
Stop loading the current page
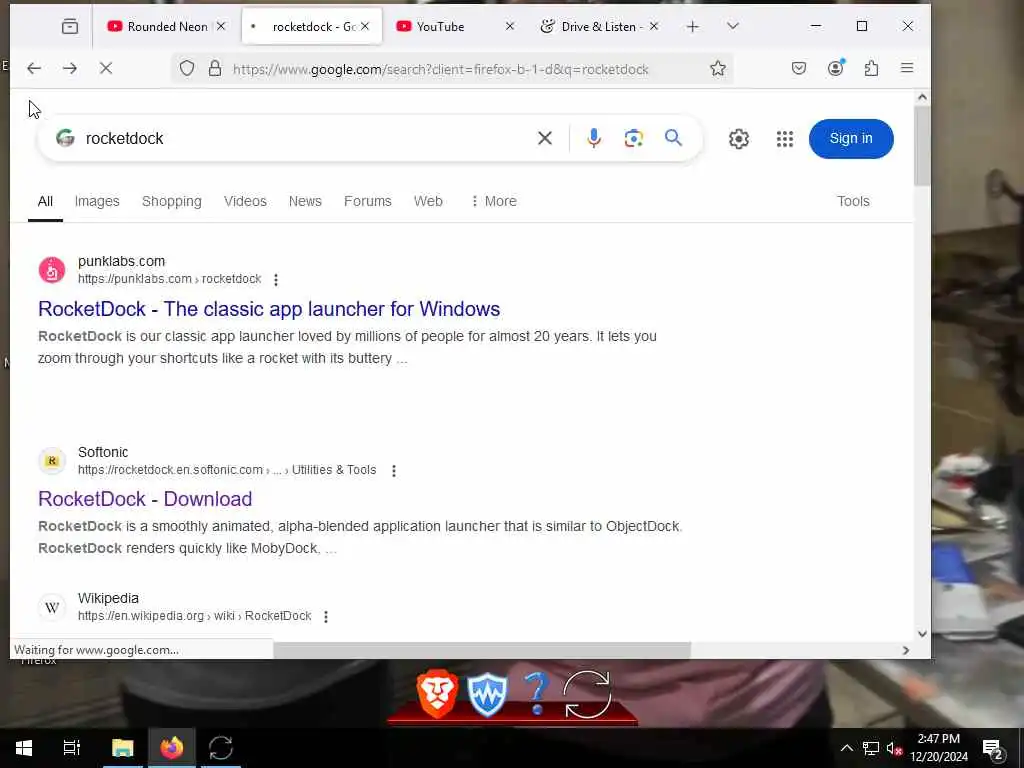(x=106, y=68)
